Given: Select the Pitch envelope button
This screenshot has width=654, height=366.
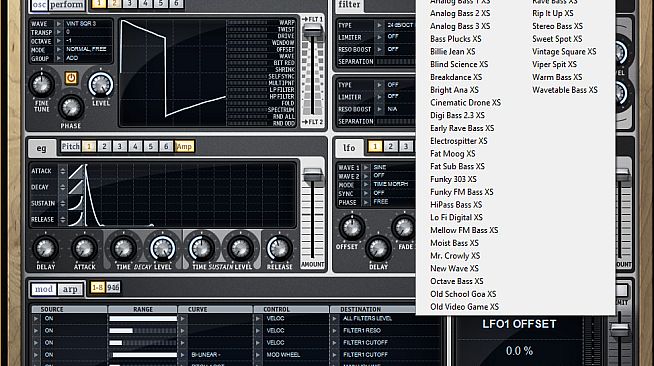Looking at the screenshot, I should (70, 146).
